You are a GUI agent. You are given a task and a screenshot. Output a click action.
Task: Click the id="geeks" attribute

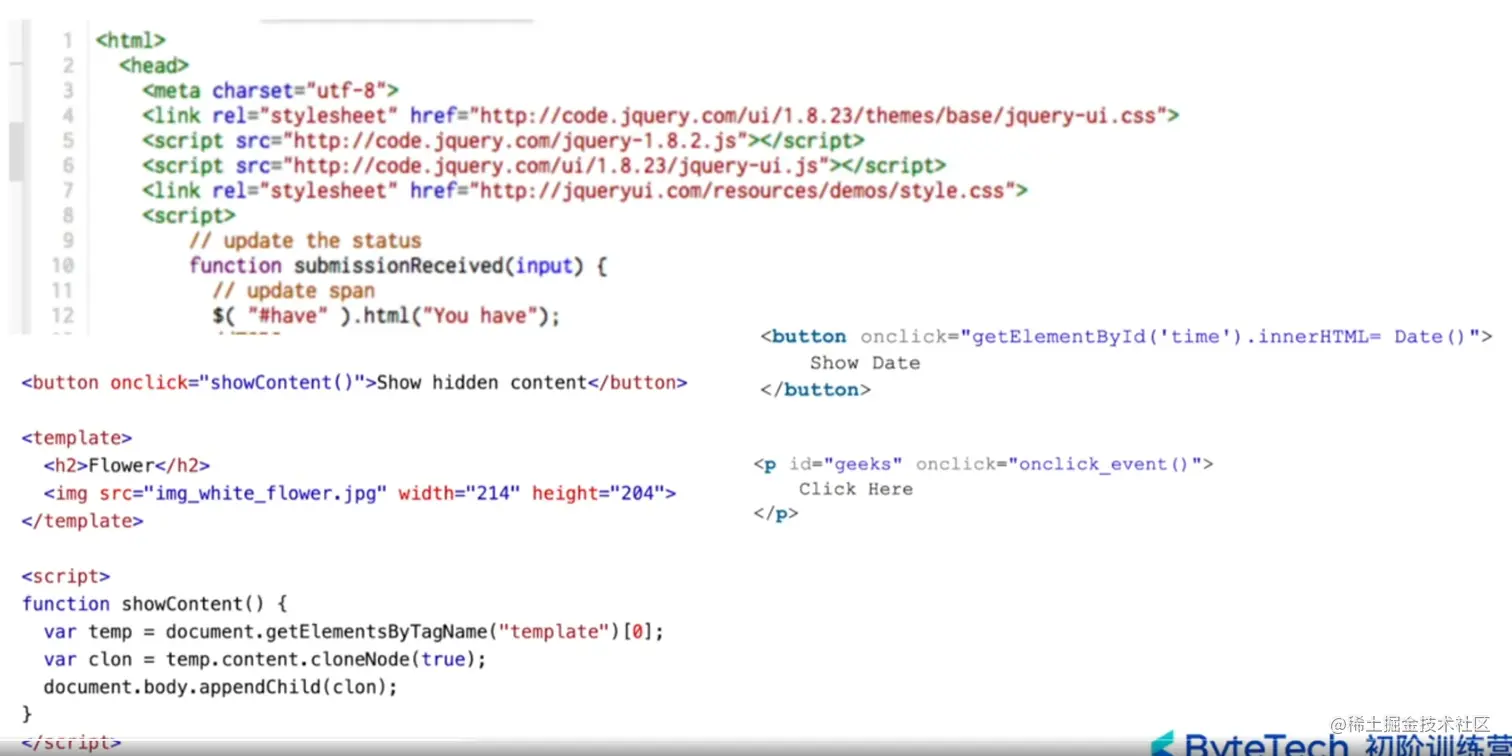(x=846, y=464)
